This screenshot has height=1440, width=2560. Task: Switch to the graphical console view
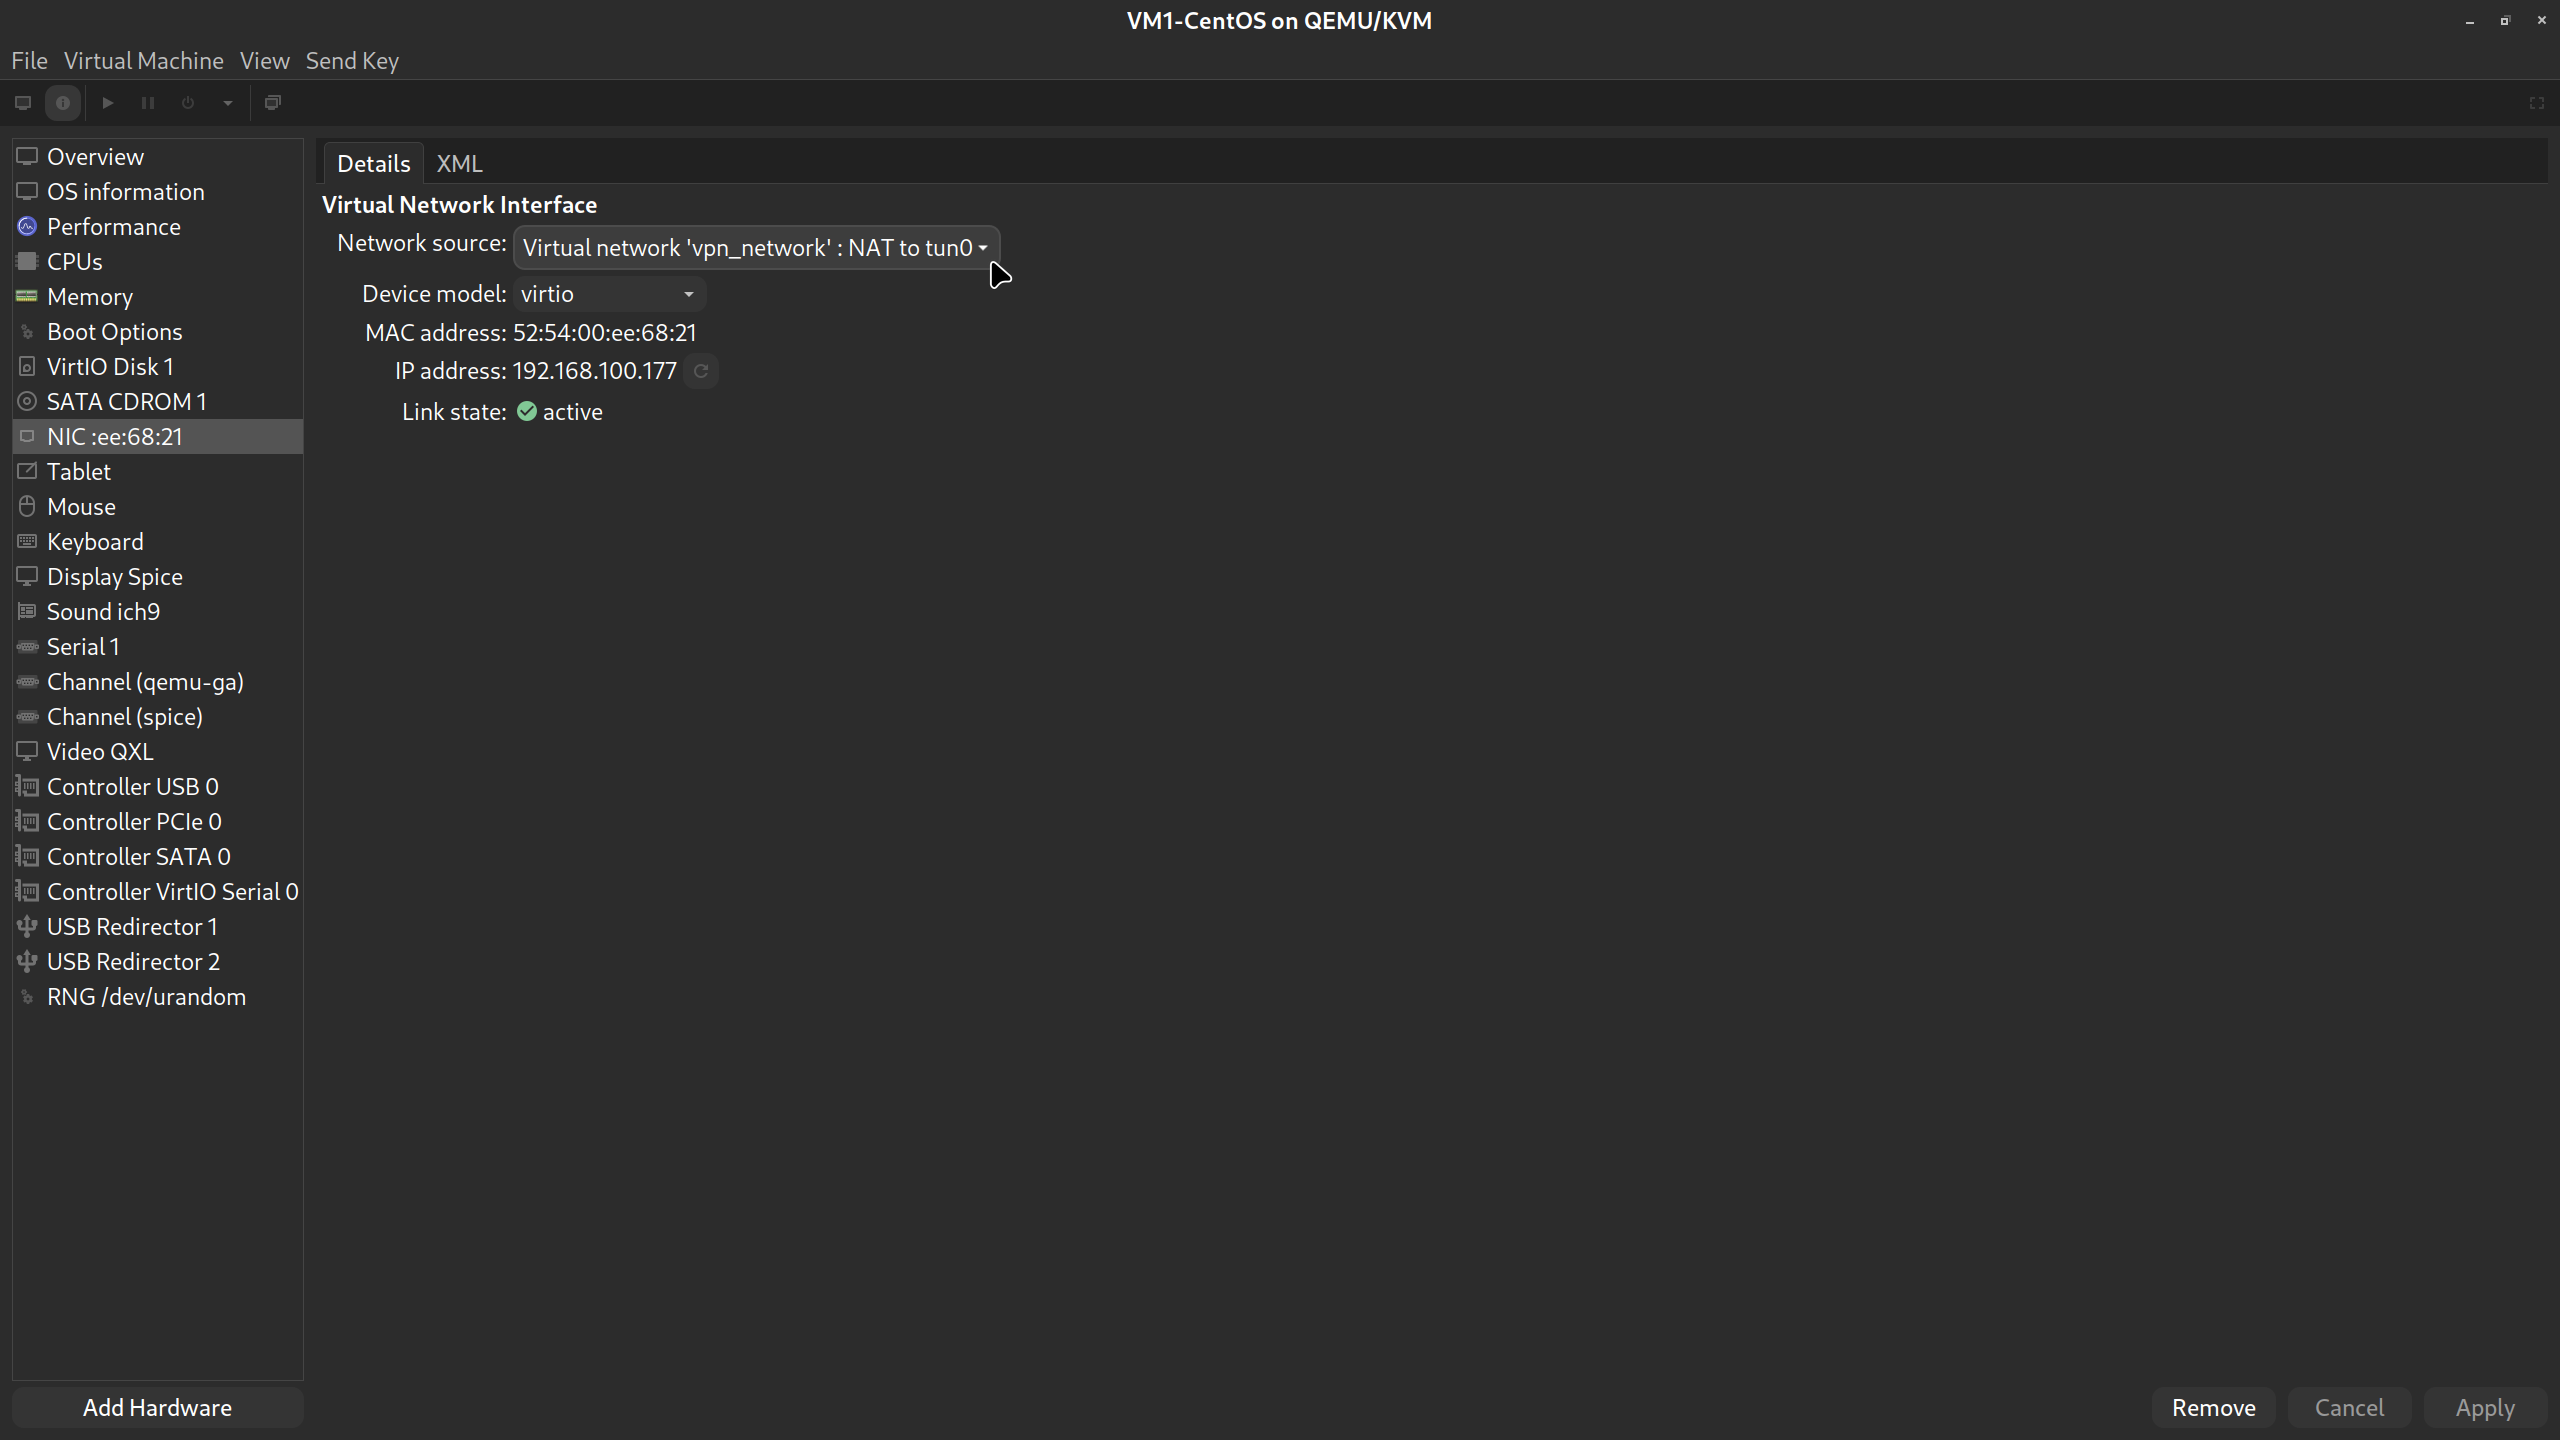[x=22, y=102]
